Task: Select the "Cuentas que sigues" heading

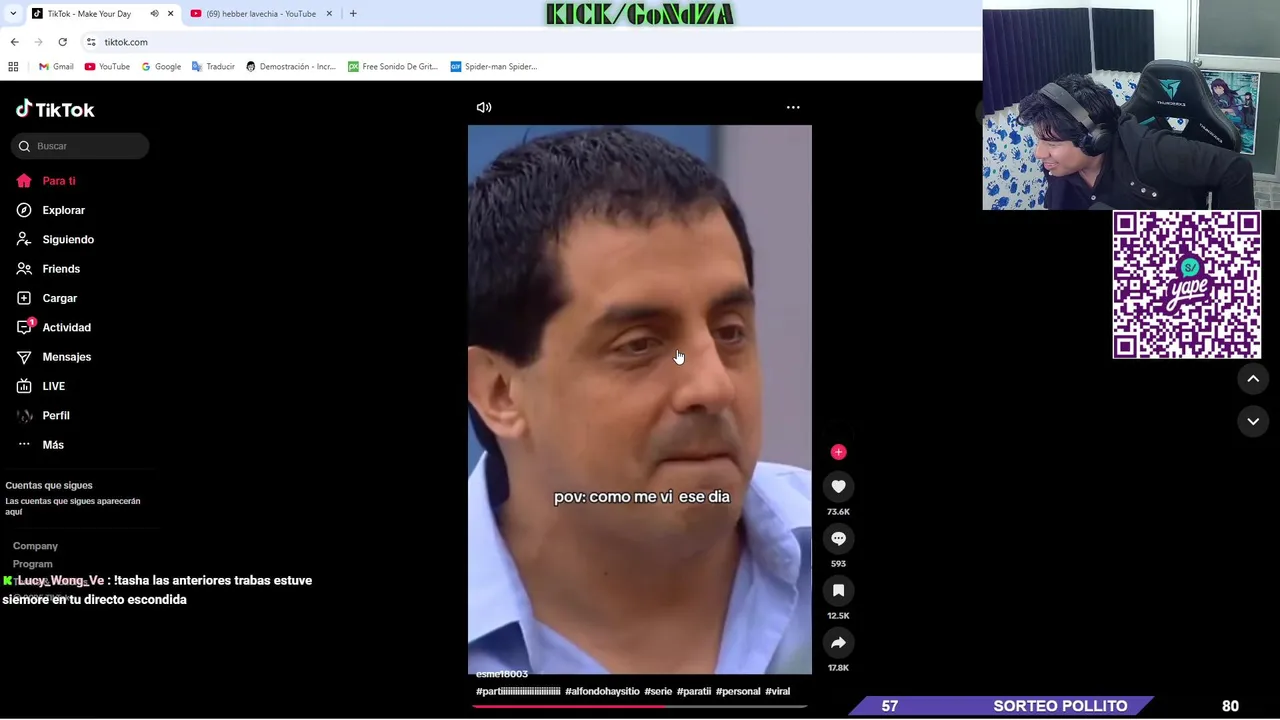Action: pos(49,485)
